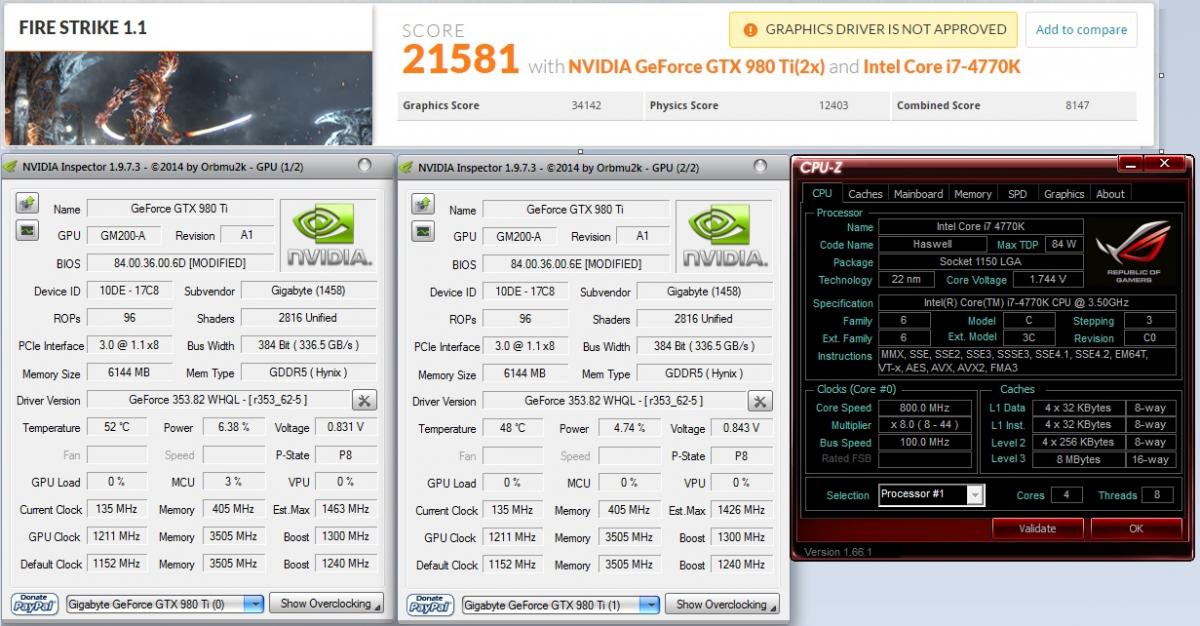Click the warning icon beside Graphics Driver Not Approved
The image size is (1200, 626).
(750, 30)
